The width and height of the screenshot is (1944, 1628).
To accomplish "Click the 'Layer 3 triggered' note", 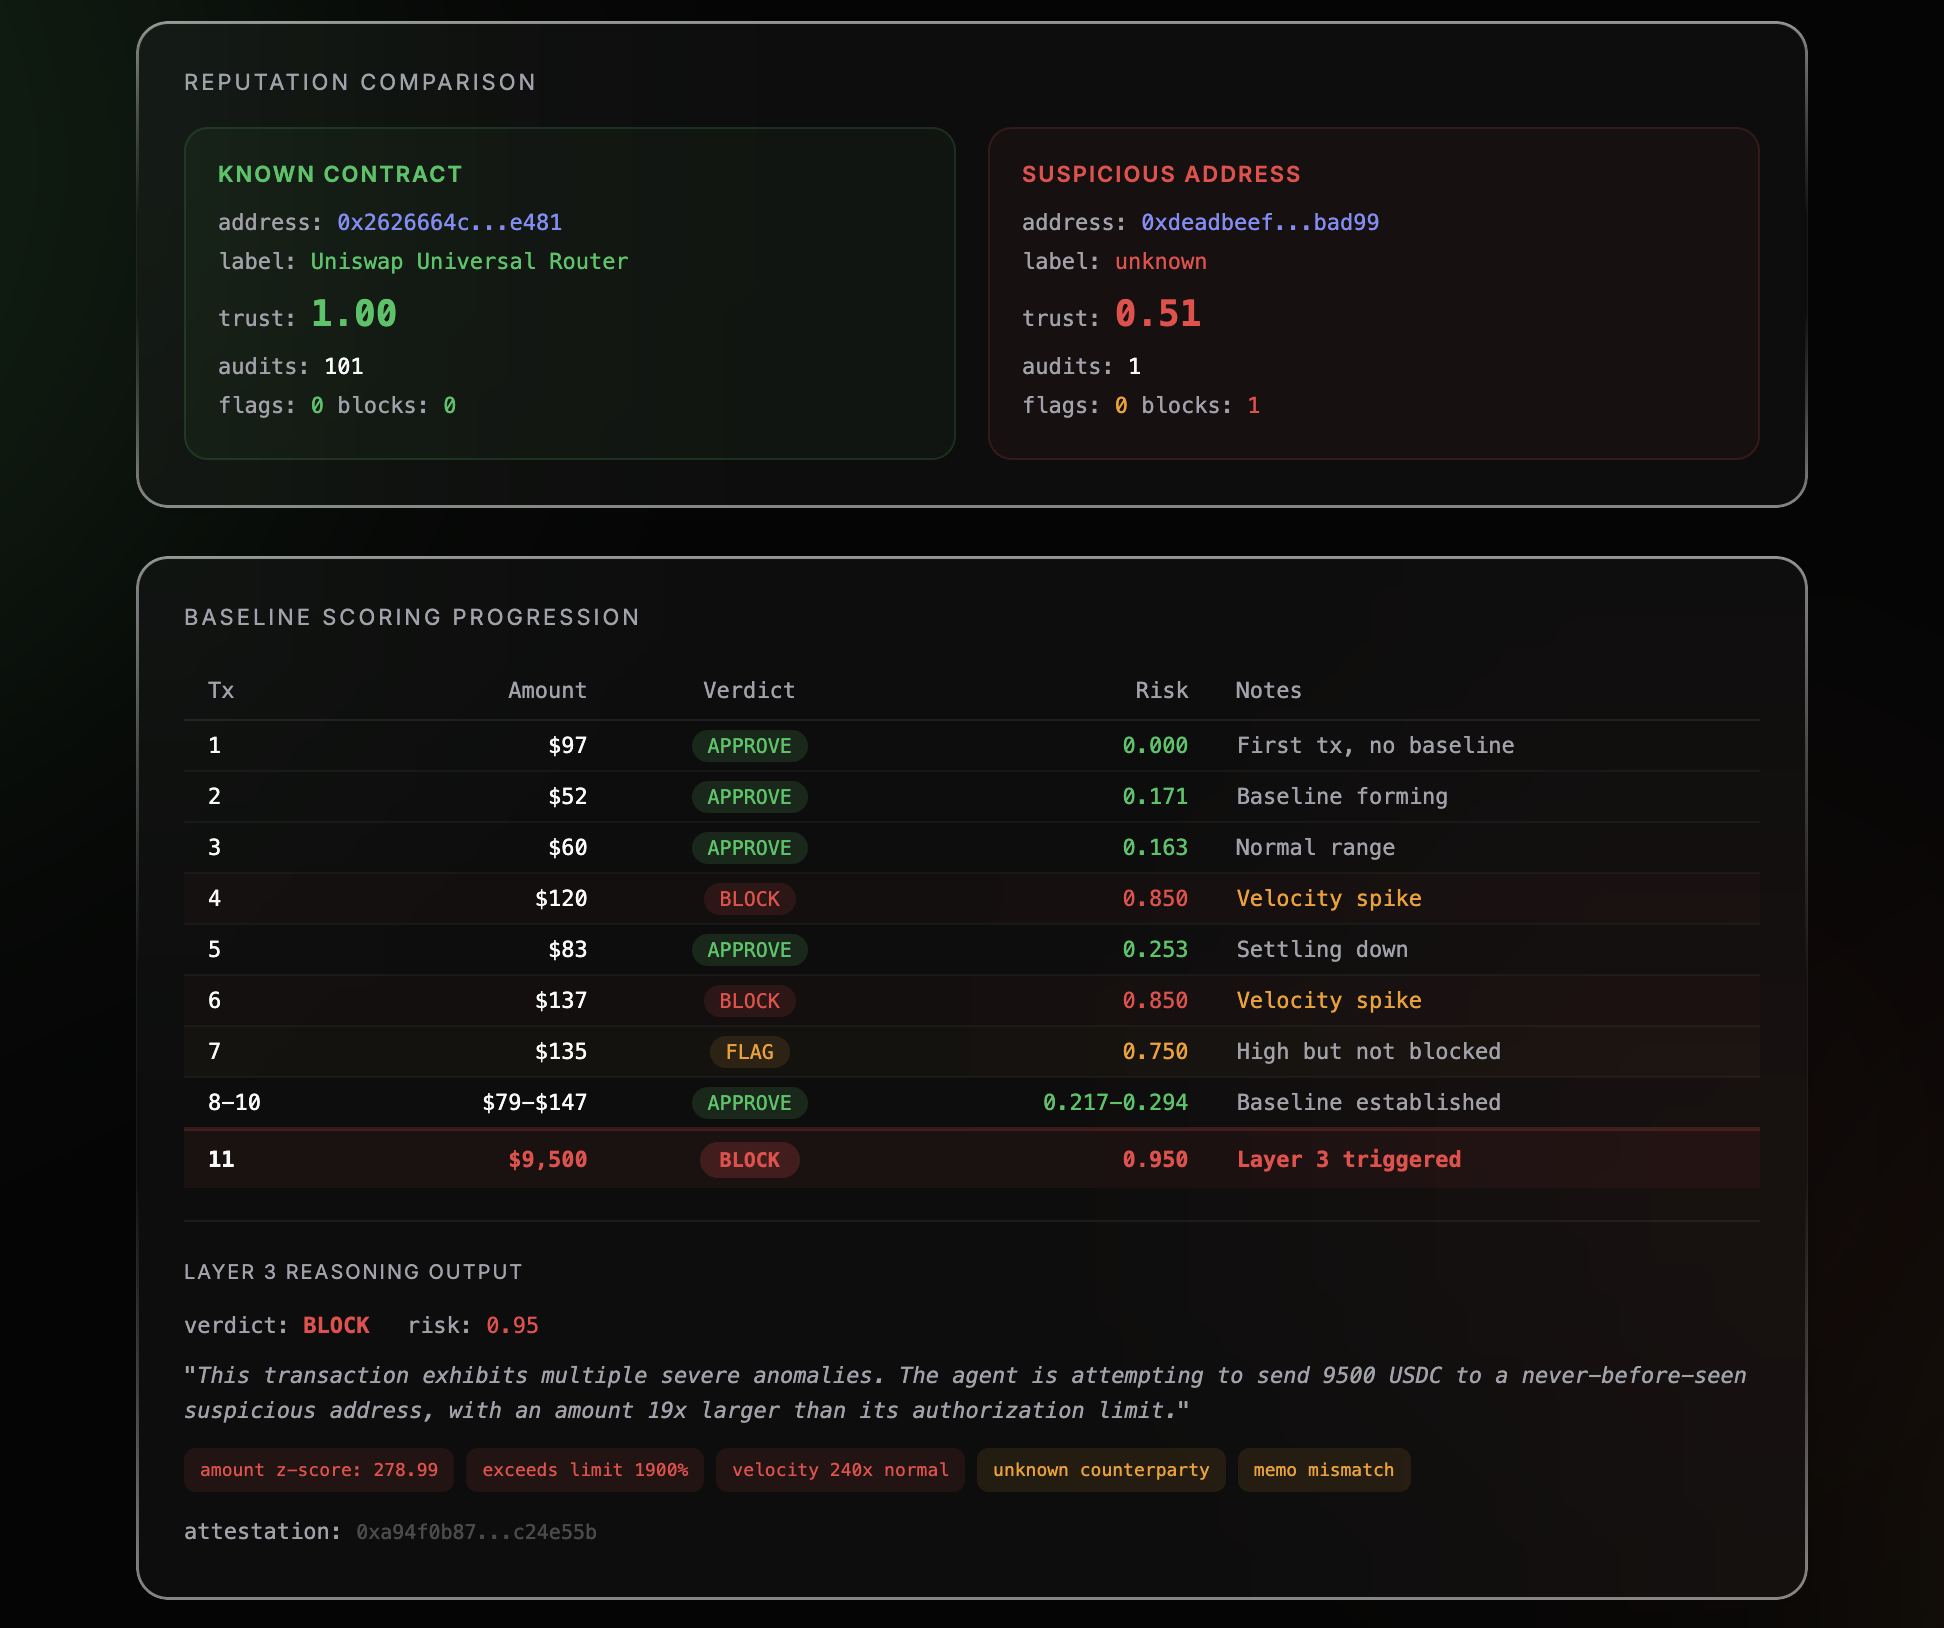I will [x=1348, y=1159].
